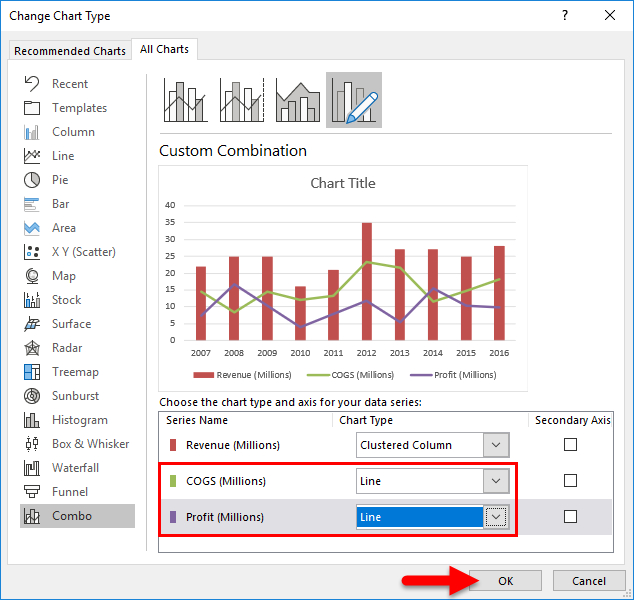This screenshot has width=634, height=600.
Task: Select Stacked Area - Clustered Column subtype
Action: pos(298,100)
